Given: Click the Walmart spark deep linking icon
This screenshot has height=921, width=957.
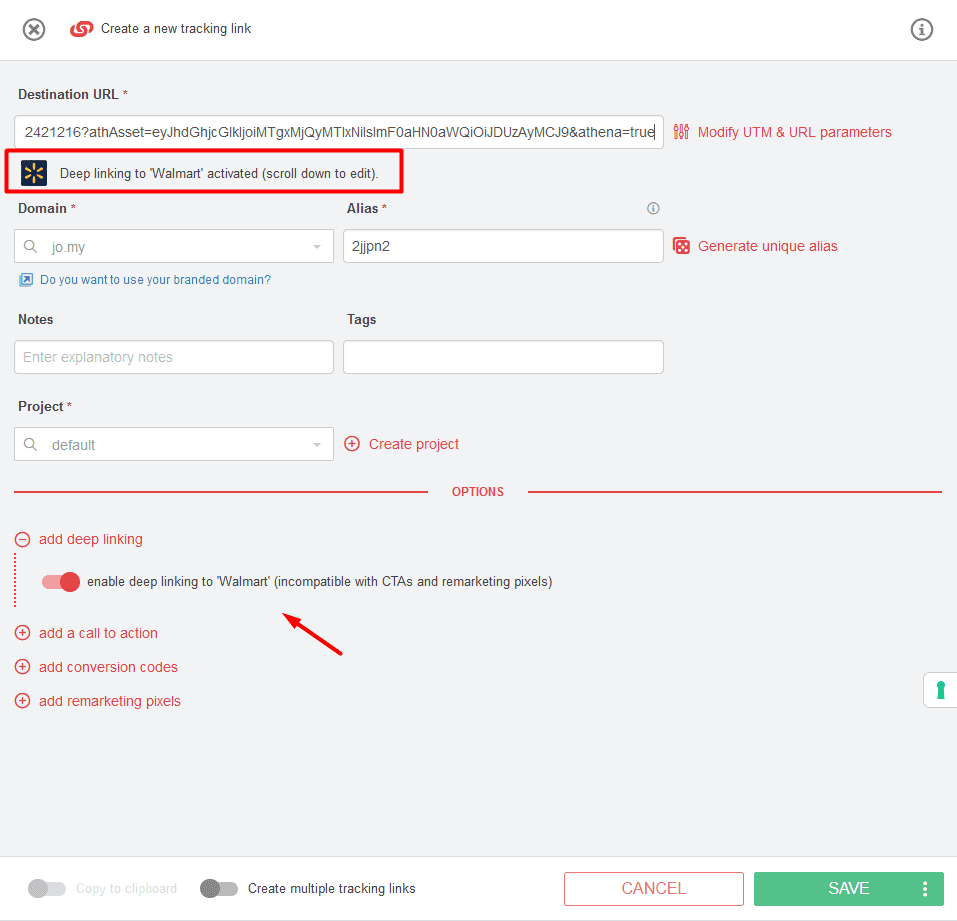Looking at the screenshot, I should tap(34, 173).
